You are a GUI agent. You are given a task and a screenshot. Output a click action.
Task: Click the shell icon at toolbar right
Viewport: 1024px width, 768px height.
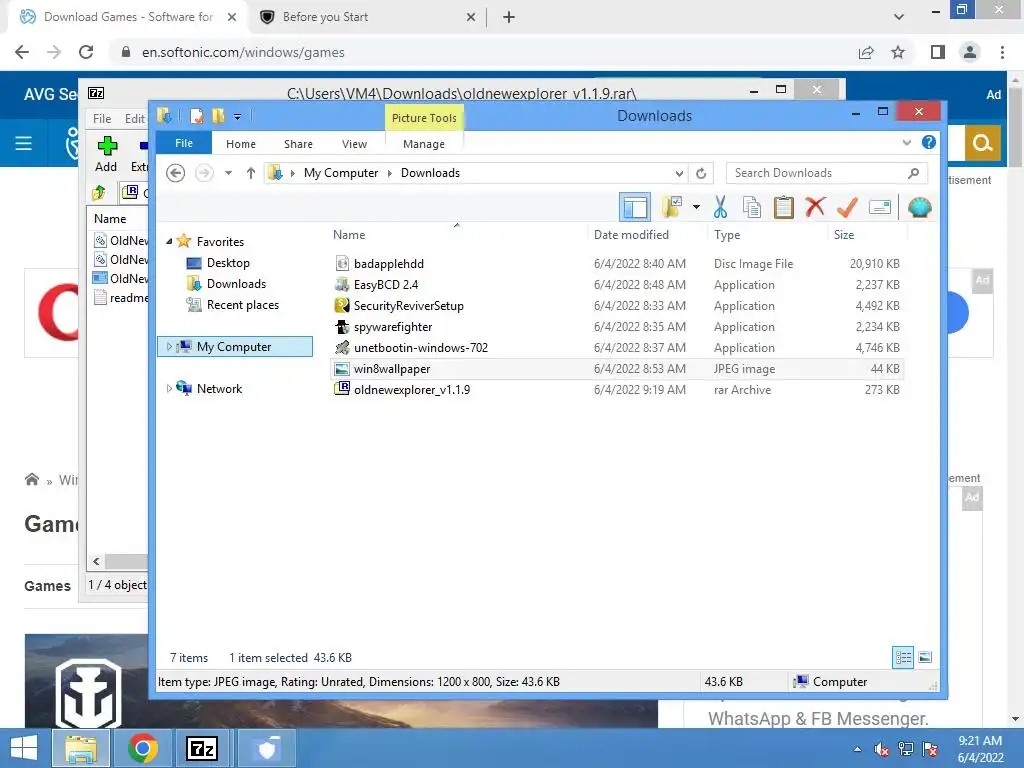tap(920, 208)
